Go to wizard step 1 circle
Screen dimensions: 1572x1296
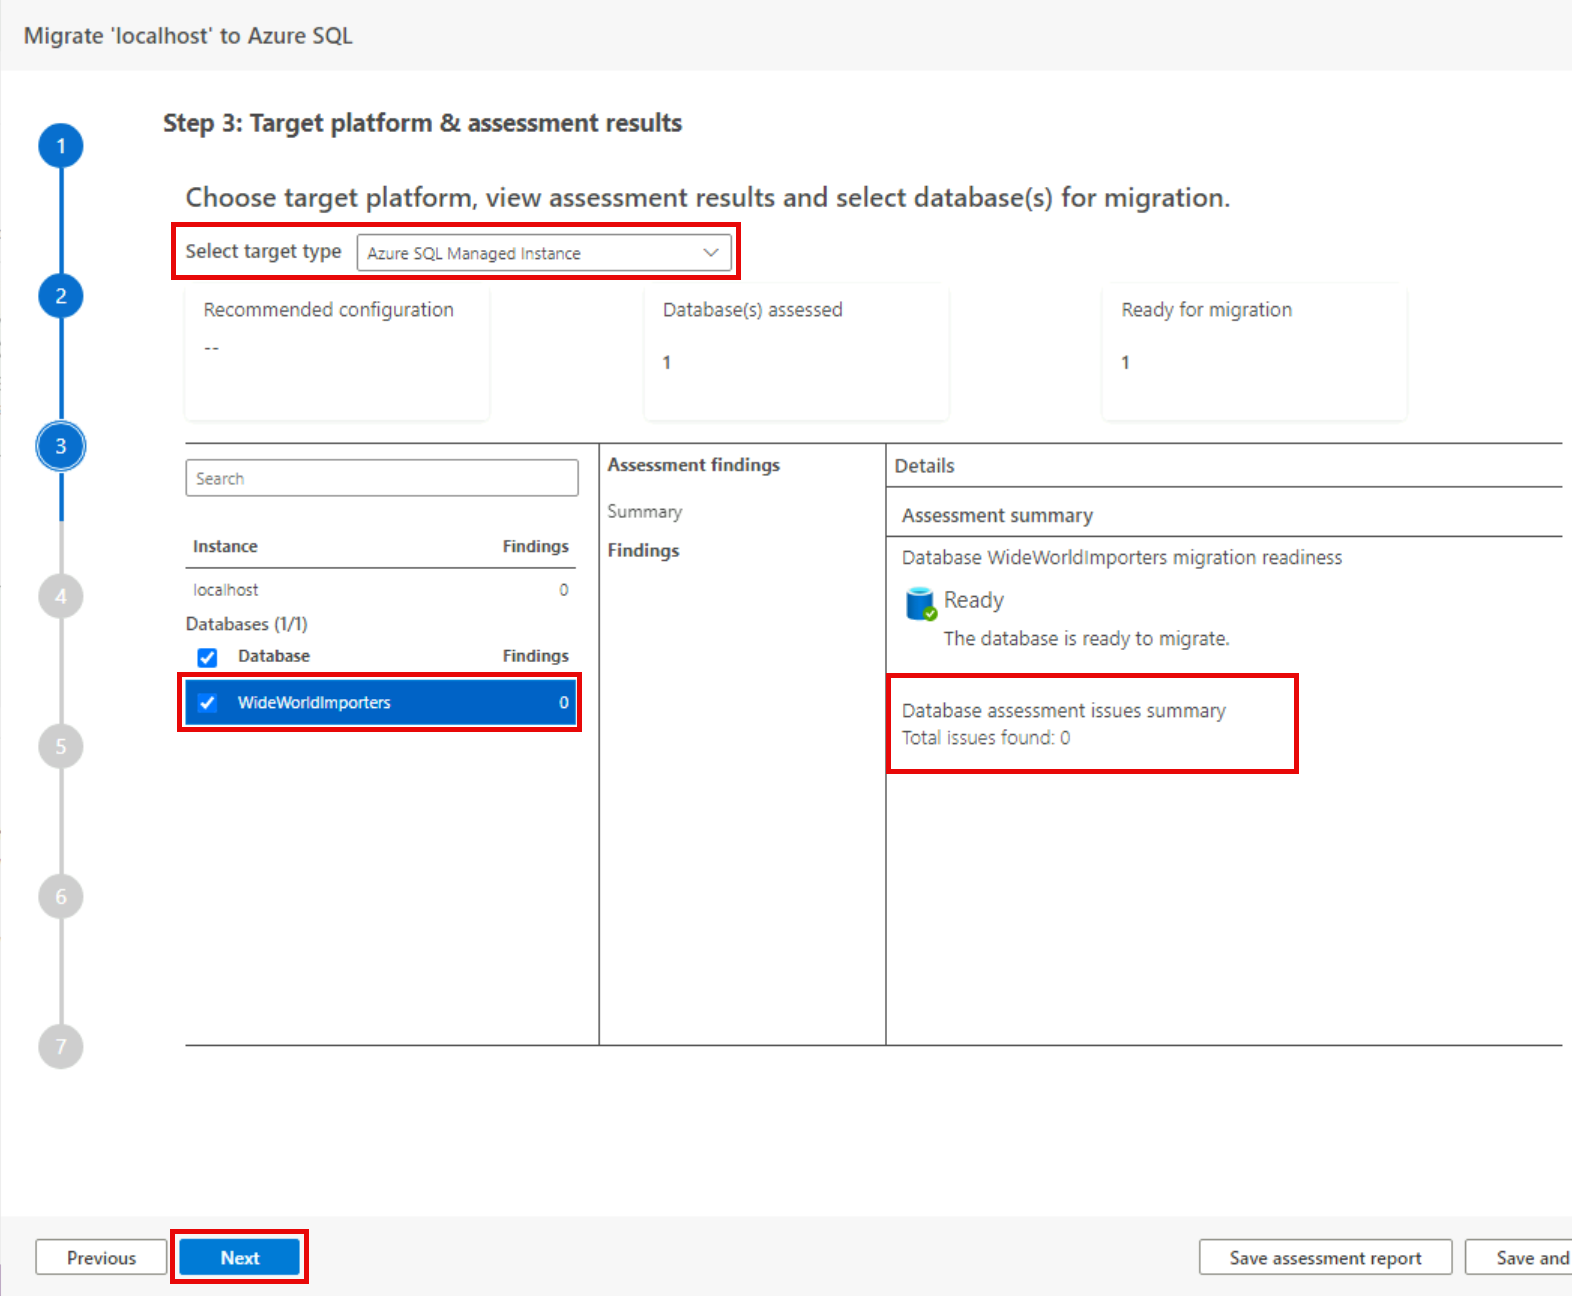(61, 147)
